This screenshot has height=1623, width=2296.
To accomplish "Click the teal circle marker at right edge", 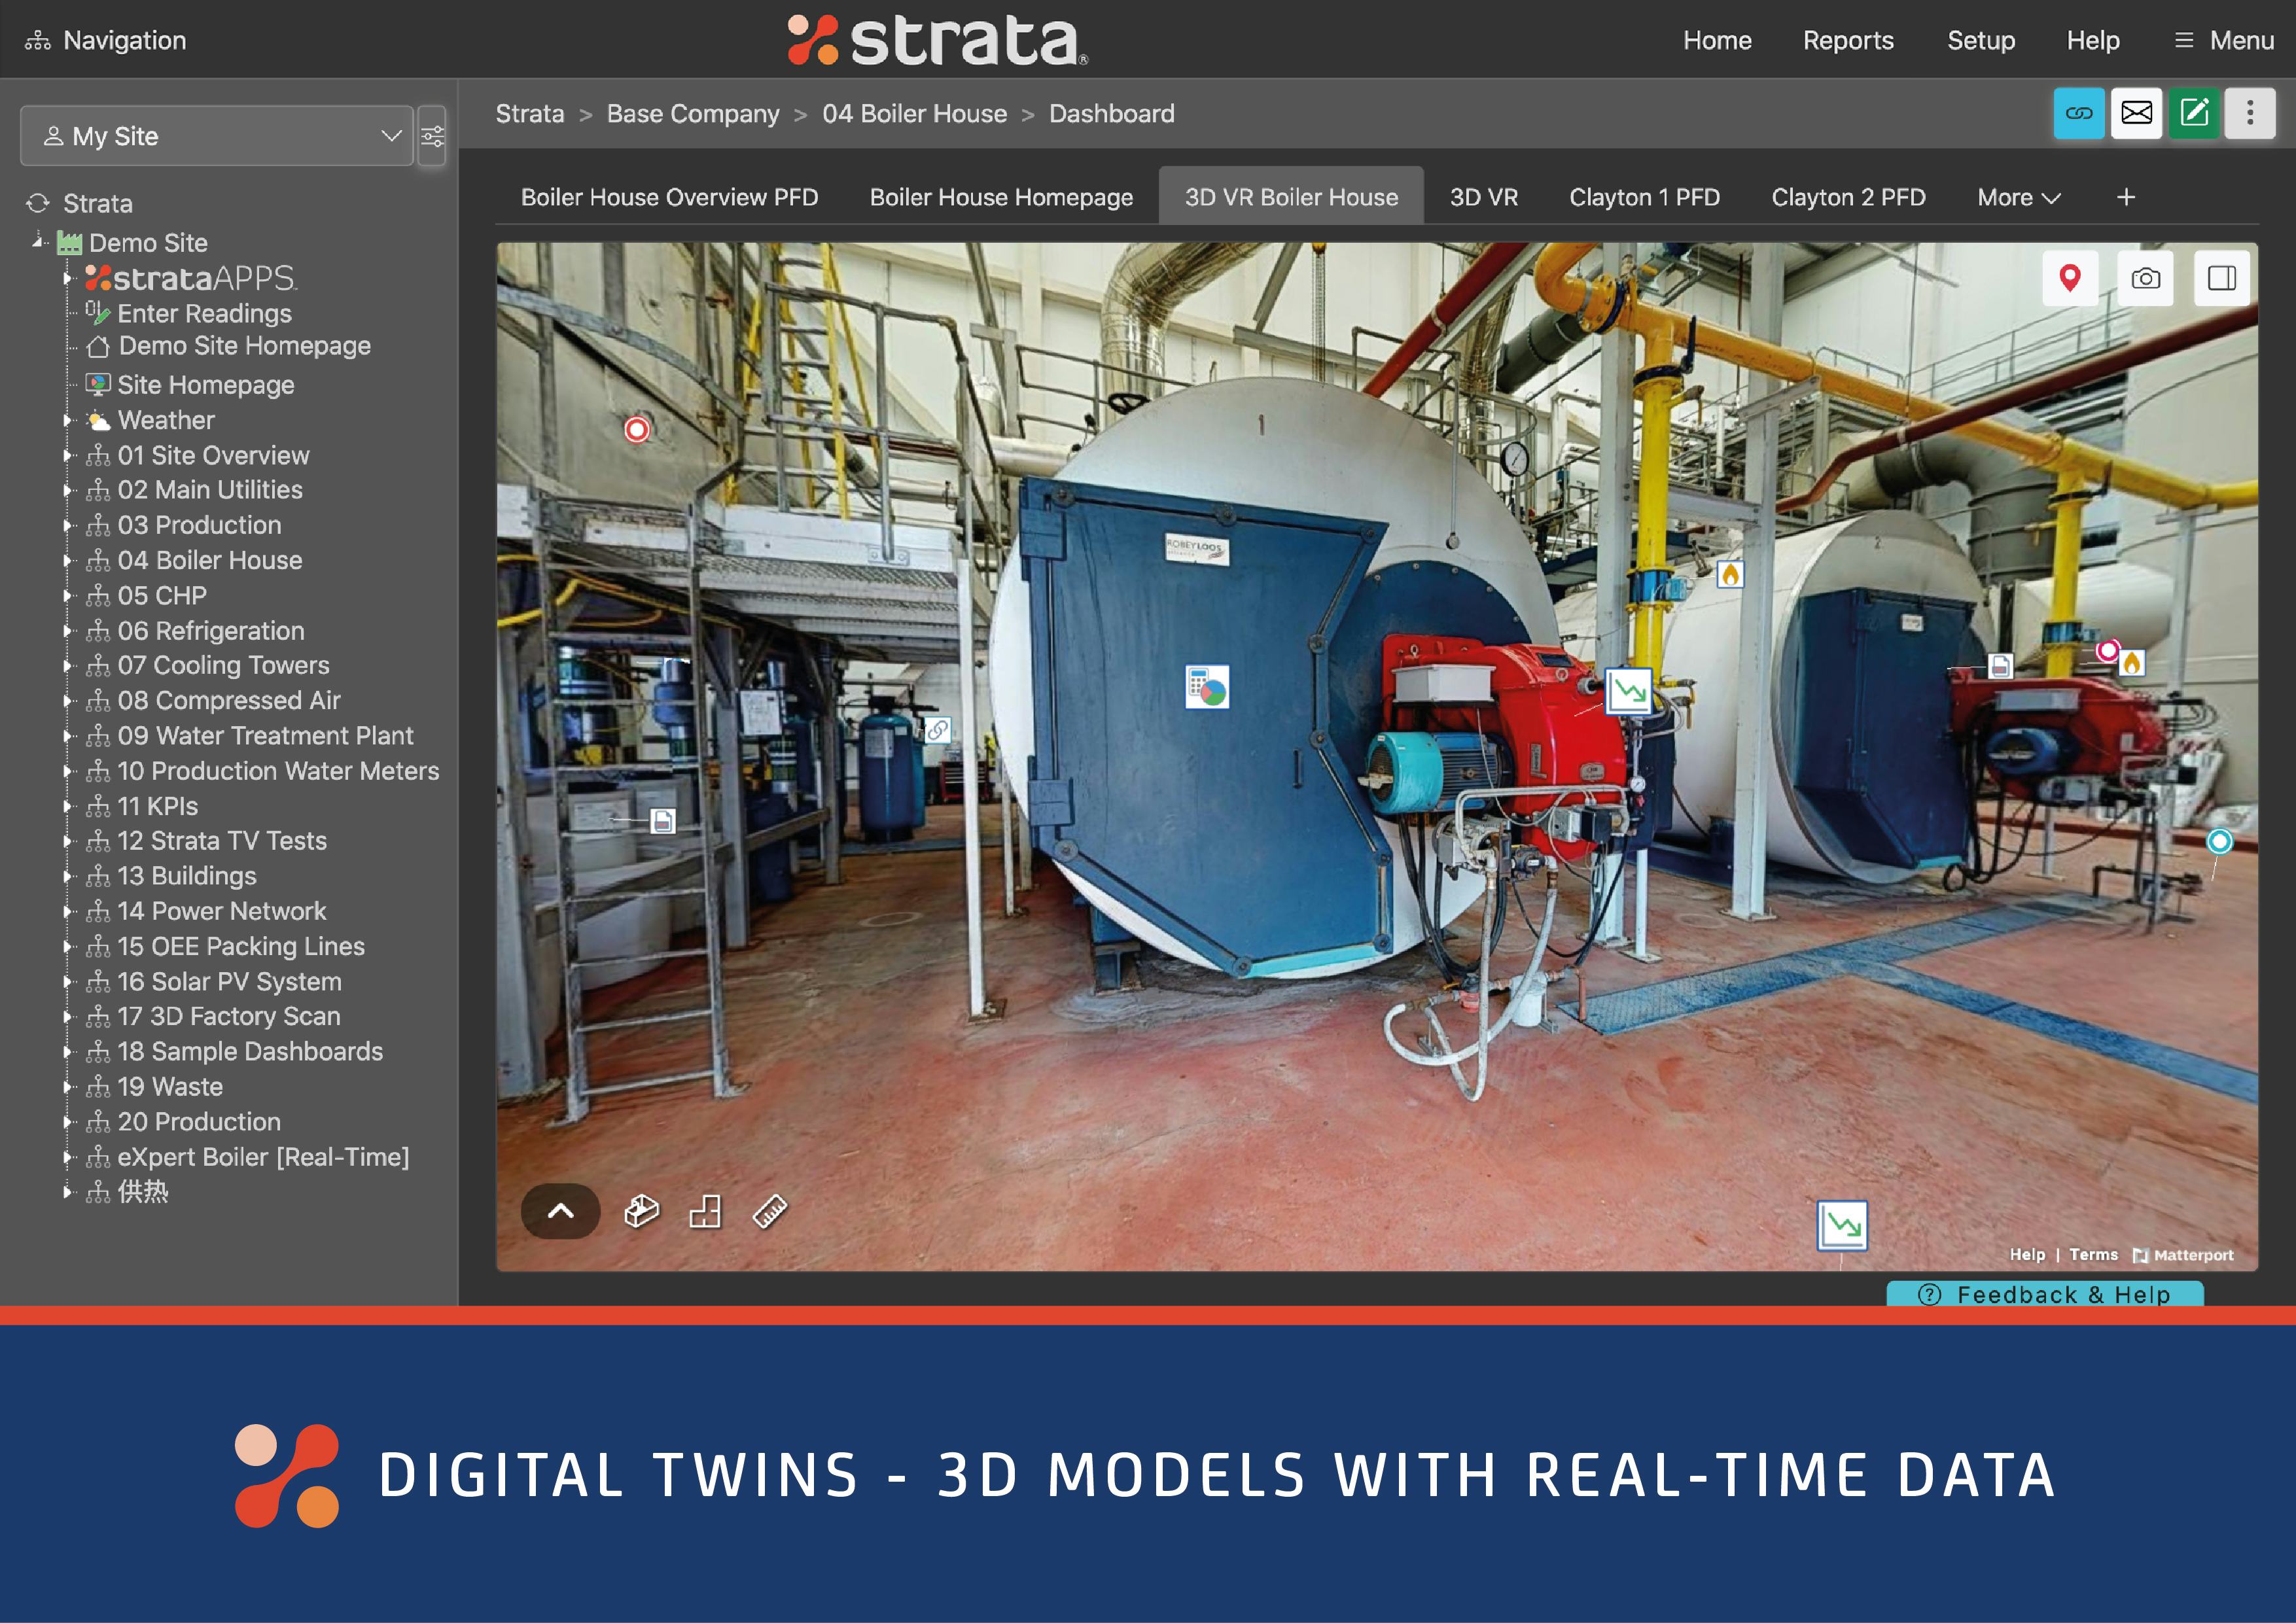I will click(x=2219, y=841).
